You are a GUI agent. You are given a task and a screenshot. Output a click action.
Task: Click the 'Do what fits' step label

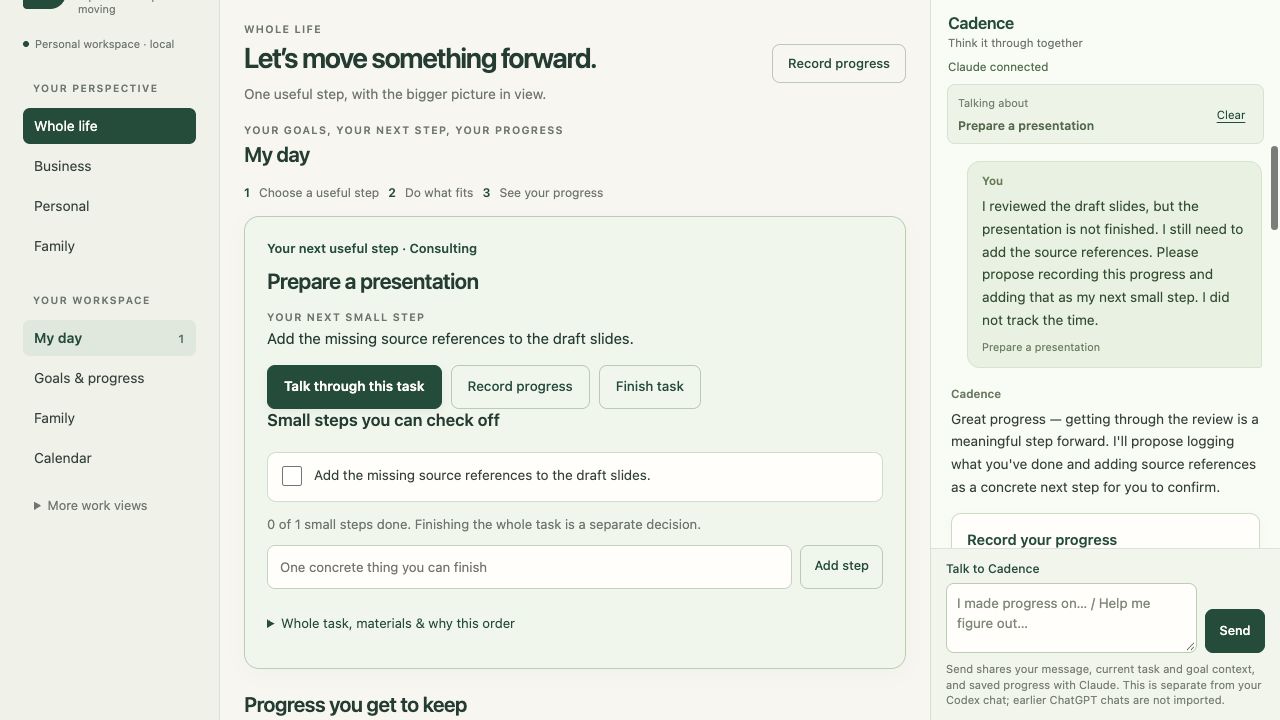pos(439,193)
